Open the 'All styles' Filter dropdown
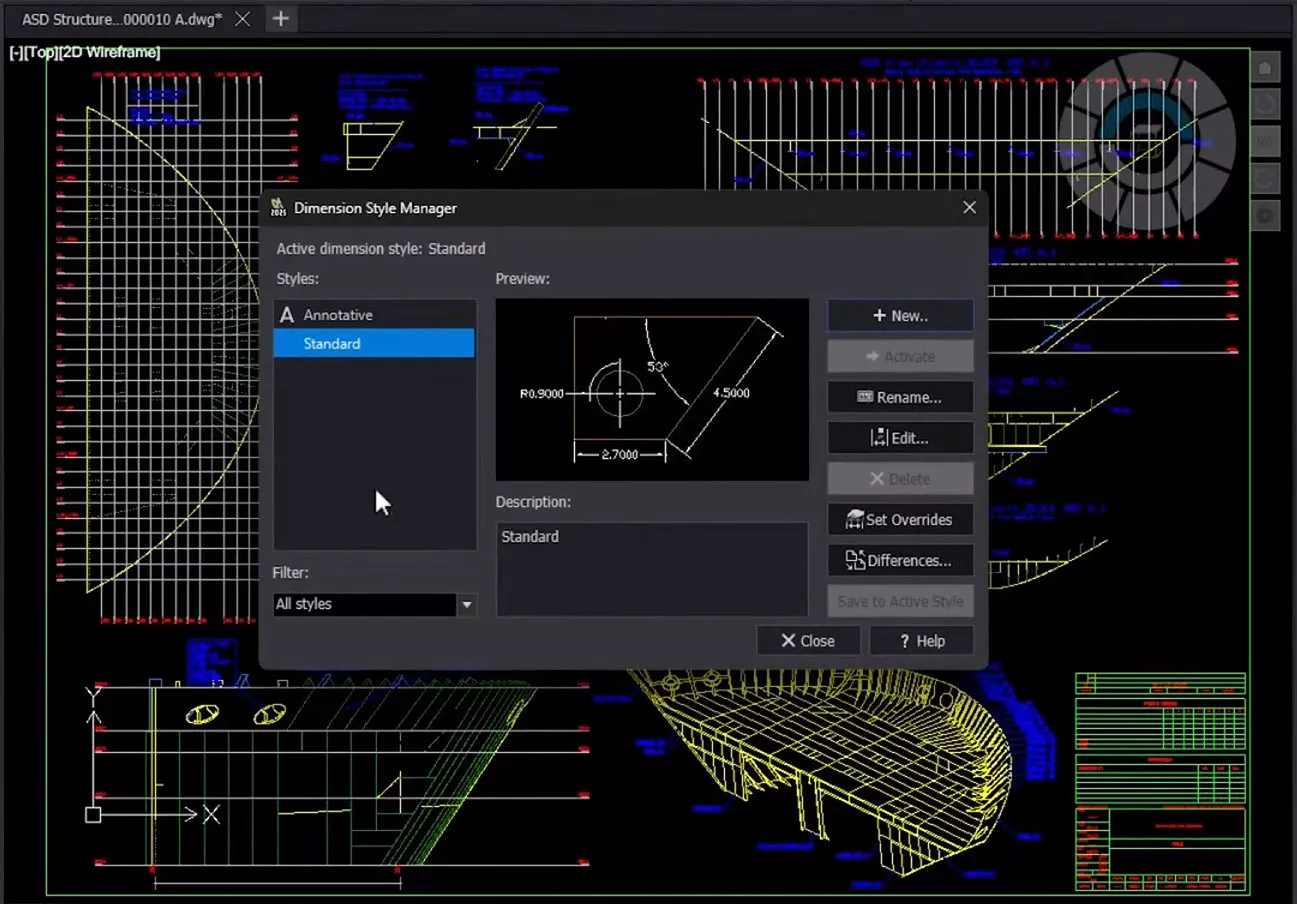The image size is (1297, 904). (x=466, y=604)
